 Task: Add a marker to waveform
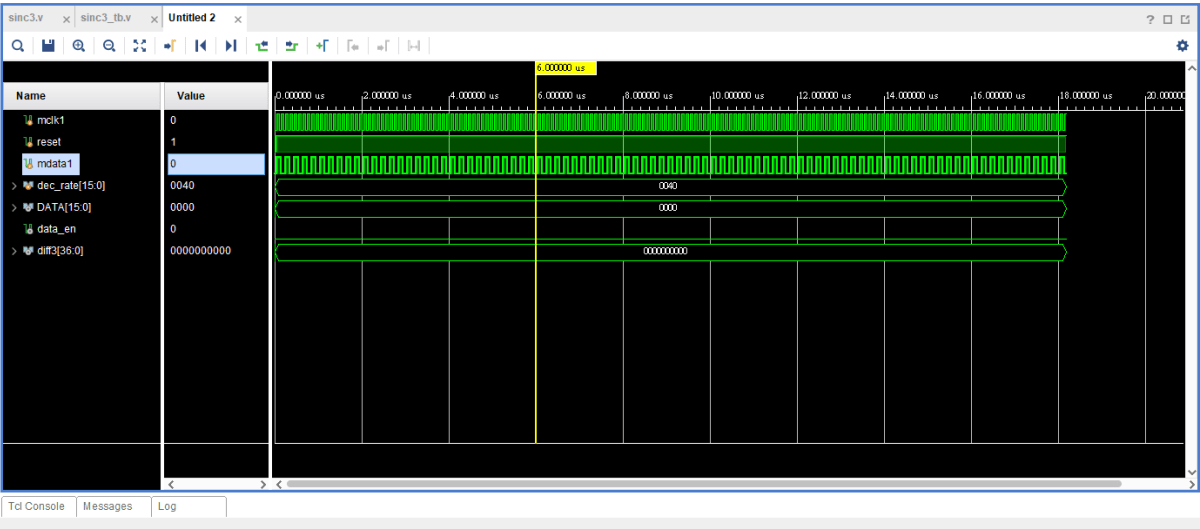322,45
